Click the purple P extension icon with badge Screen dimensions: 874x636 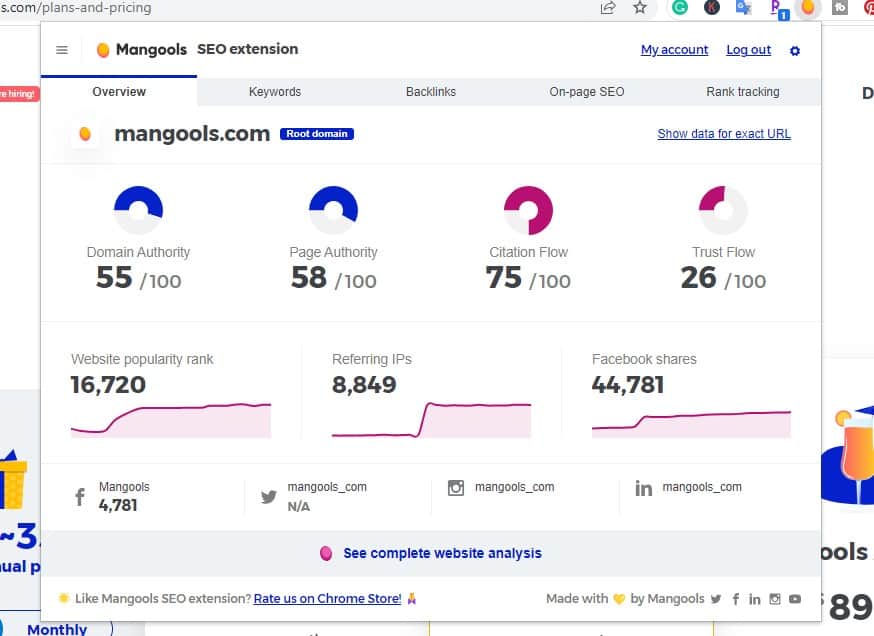(778, 9)
